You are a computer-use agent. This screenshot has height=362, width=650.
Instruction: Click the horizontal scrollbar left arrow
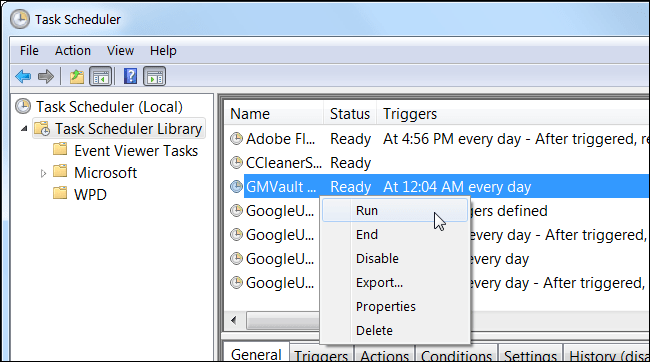[x=234, y=320]
